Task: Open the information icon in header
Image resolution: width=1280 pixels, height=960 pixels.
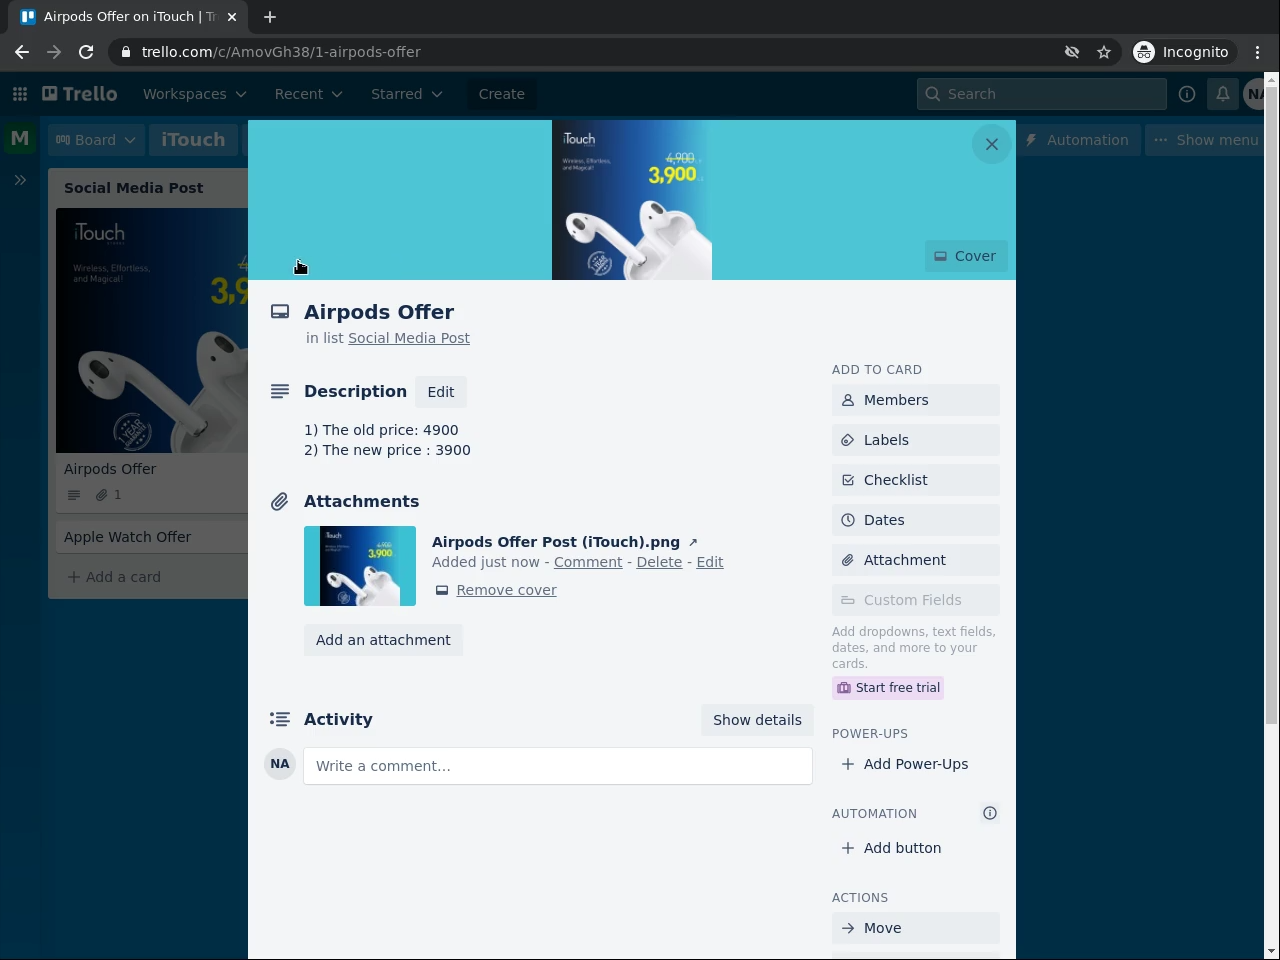Action: 1187,94
